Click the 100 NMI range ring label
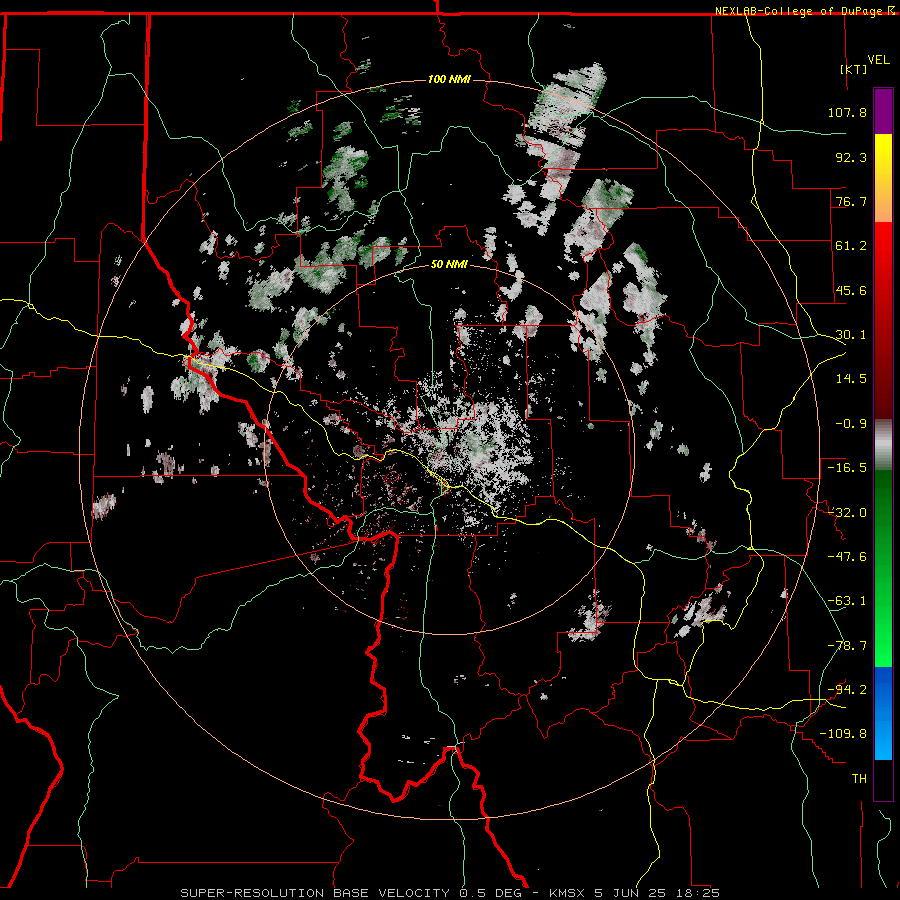 click(x=449, y=79)
